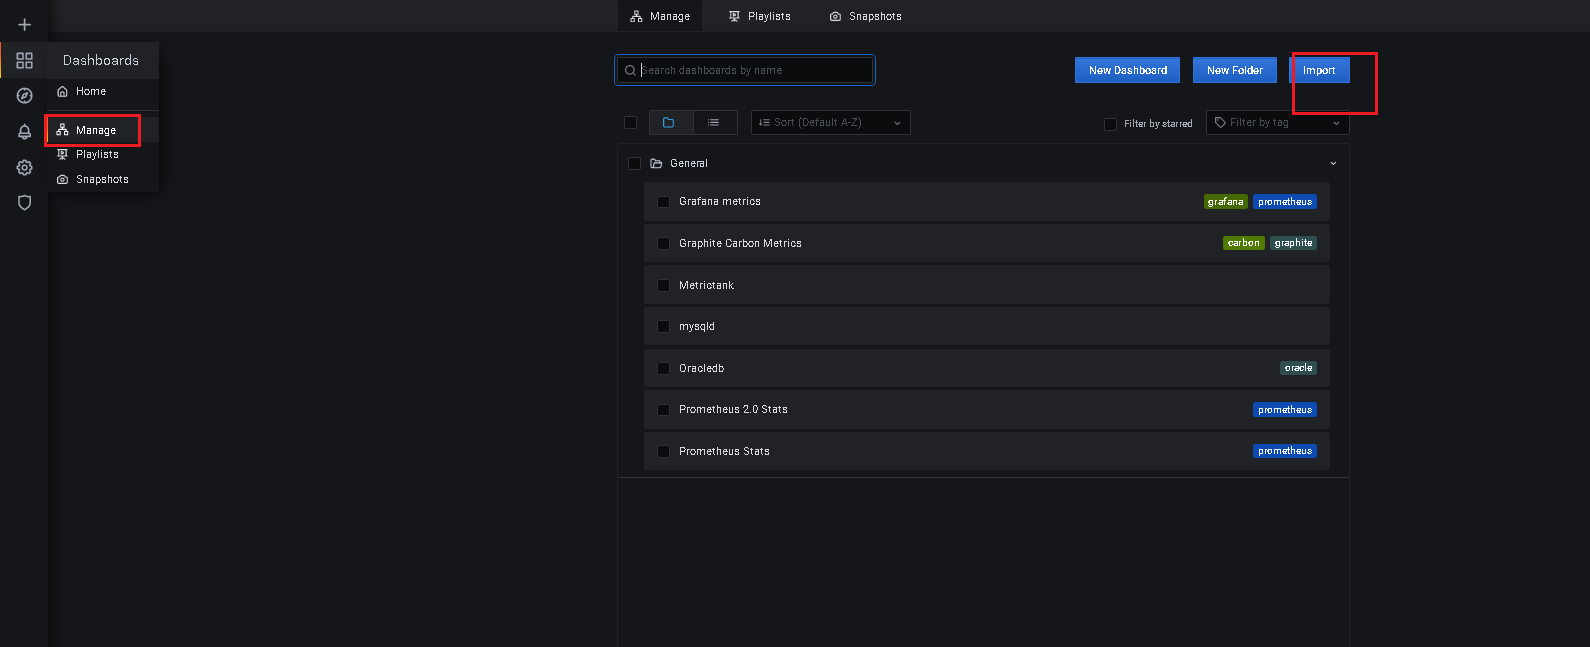Click the plus Create icon in sidebar
Screen dimensions: 1590x647
click(25, 24)
